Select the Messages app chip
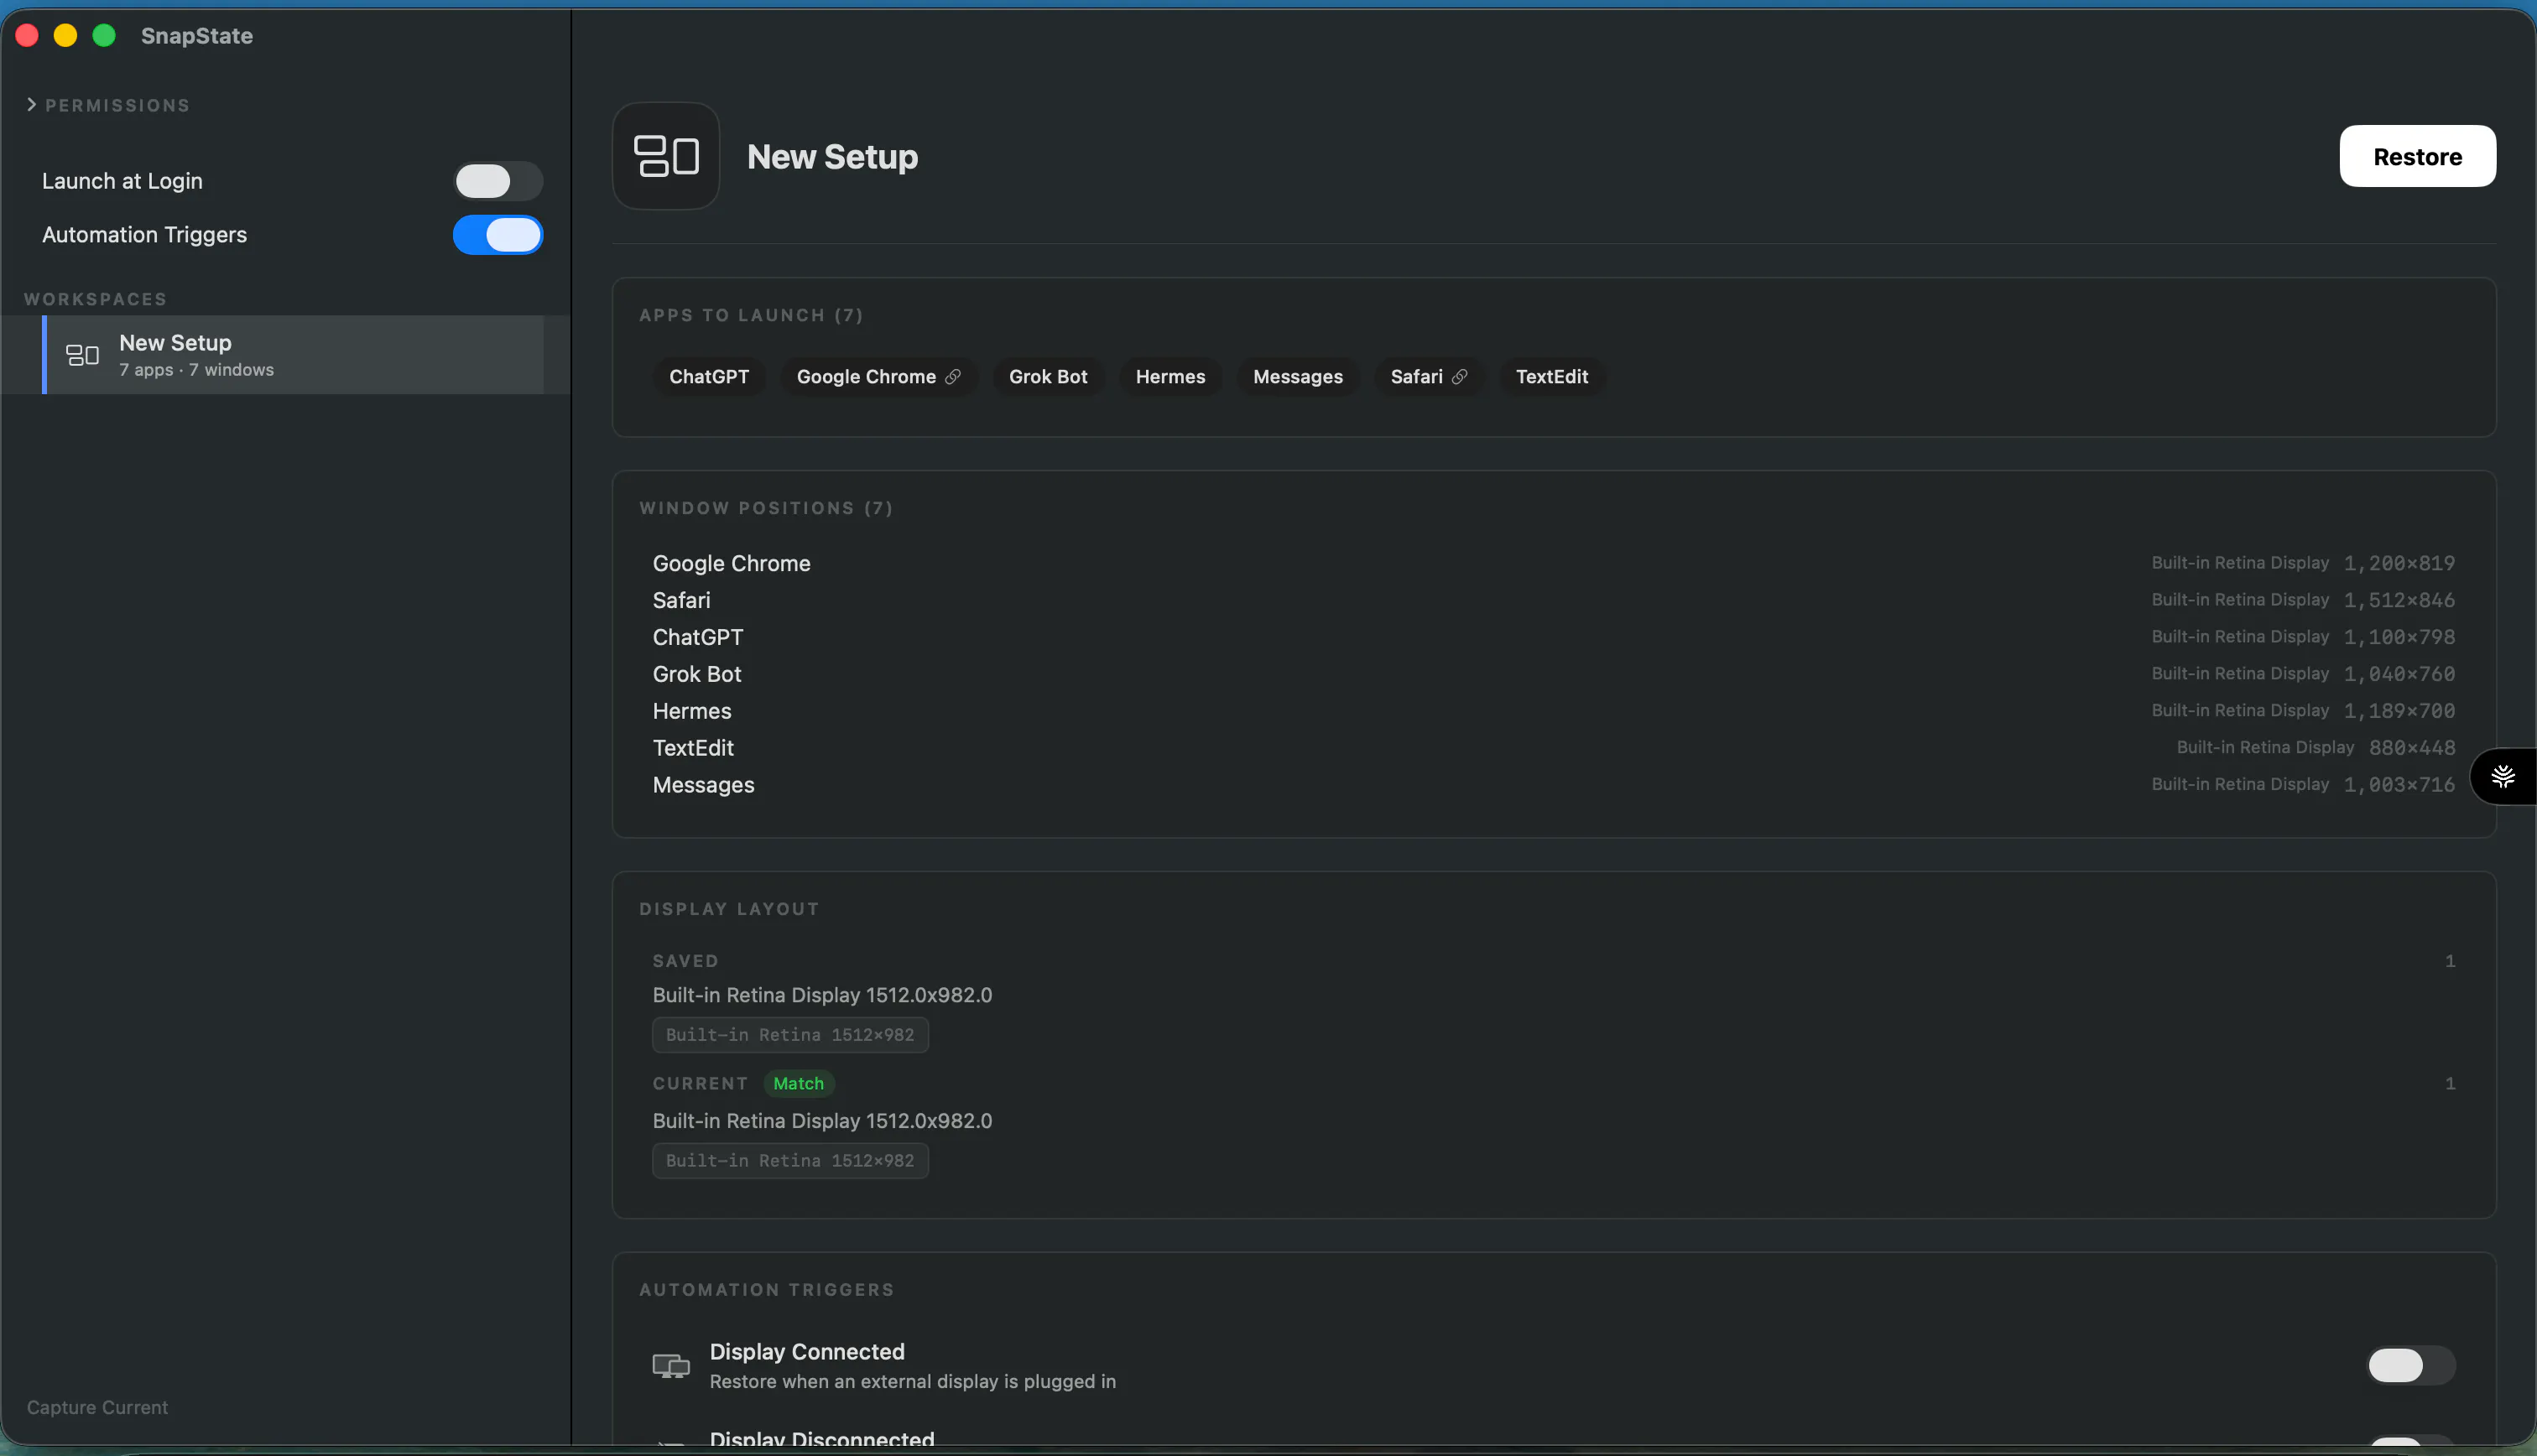The image size is (2537, 1456). coord(1298,377)
